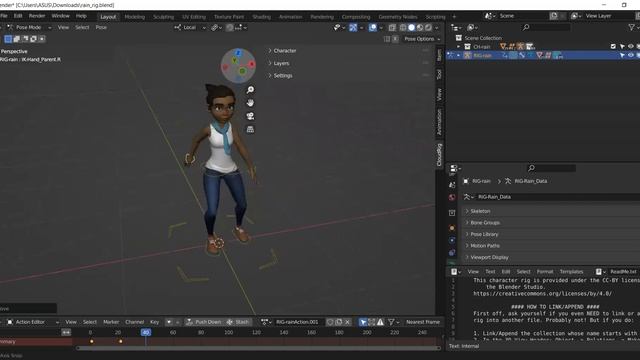The image size is (640, 360).
Task: Open CloudRig sidebar tab
Action: [439, 155]
